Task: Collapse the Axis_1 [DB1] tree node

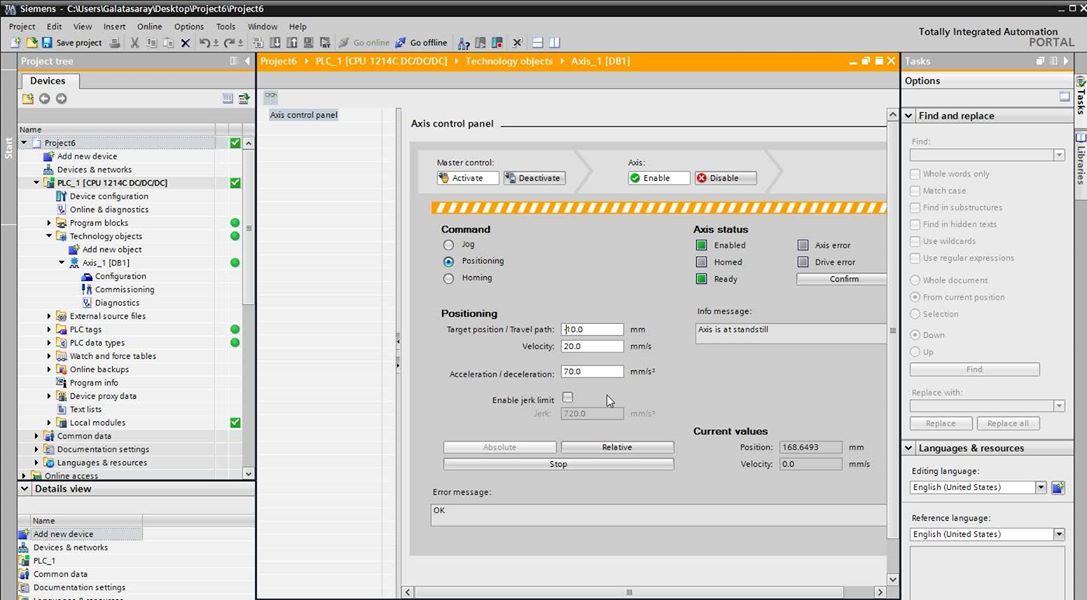Action: click(62, 263)
